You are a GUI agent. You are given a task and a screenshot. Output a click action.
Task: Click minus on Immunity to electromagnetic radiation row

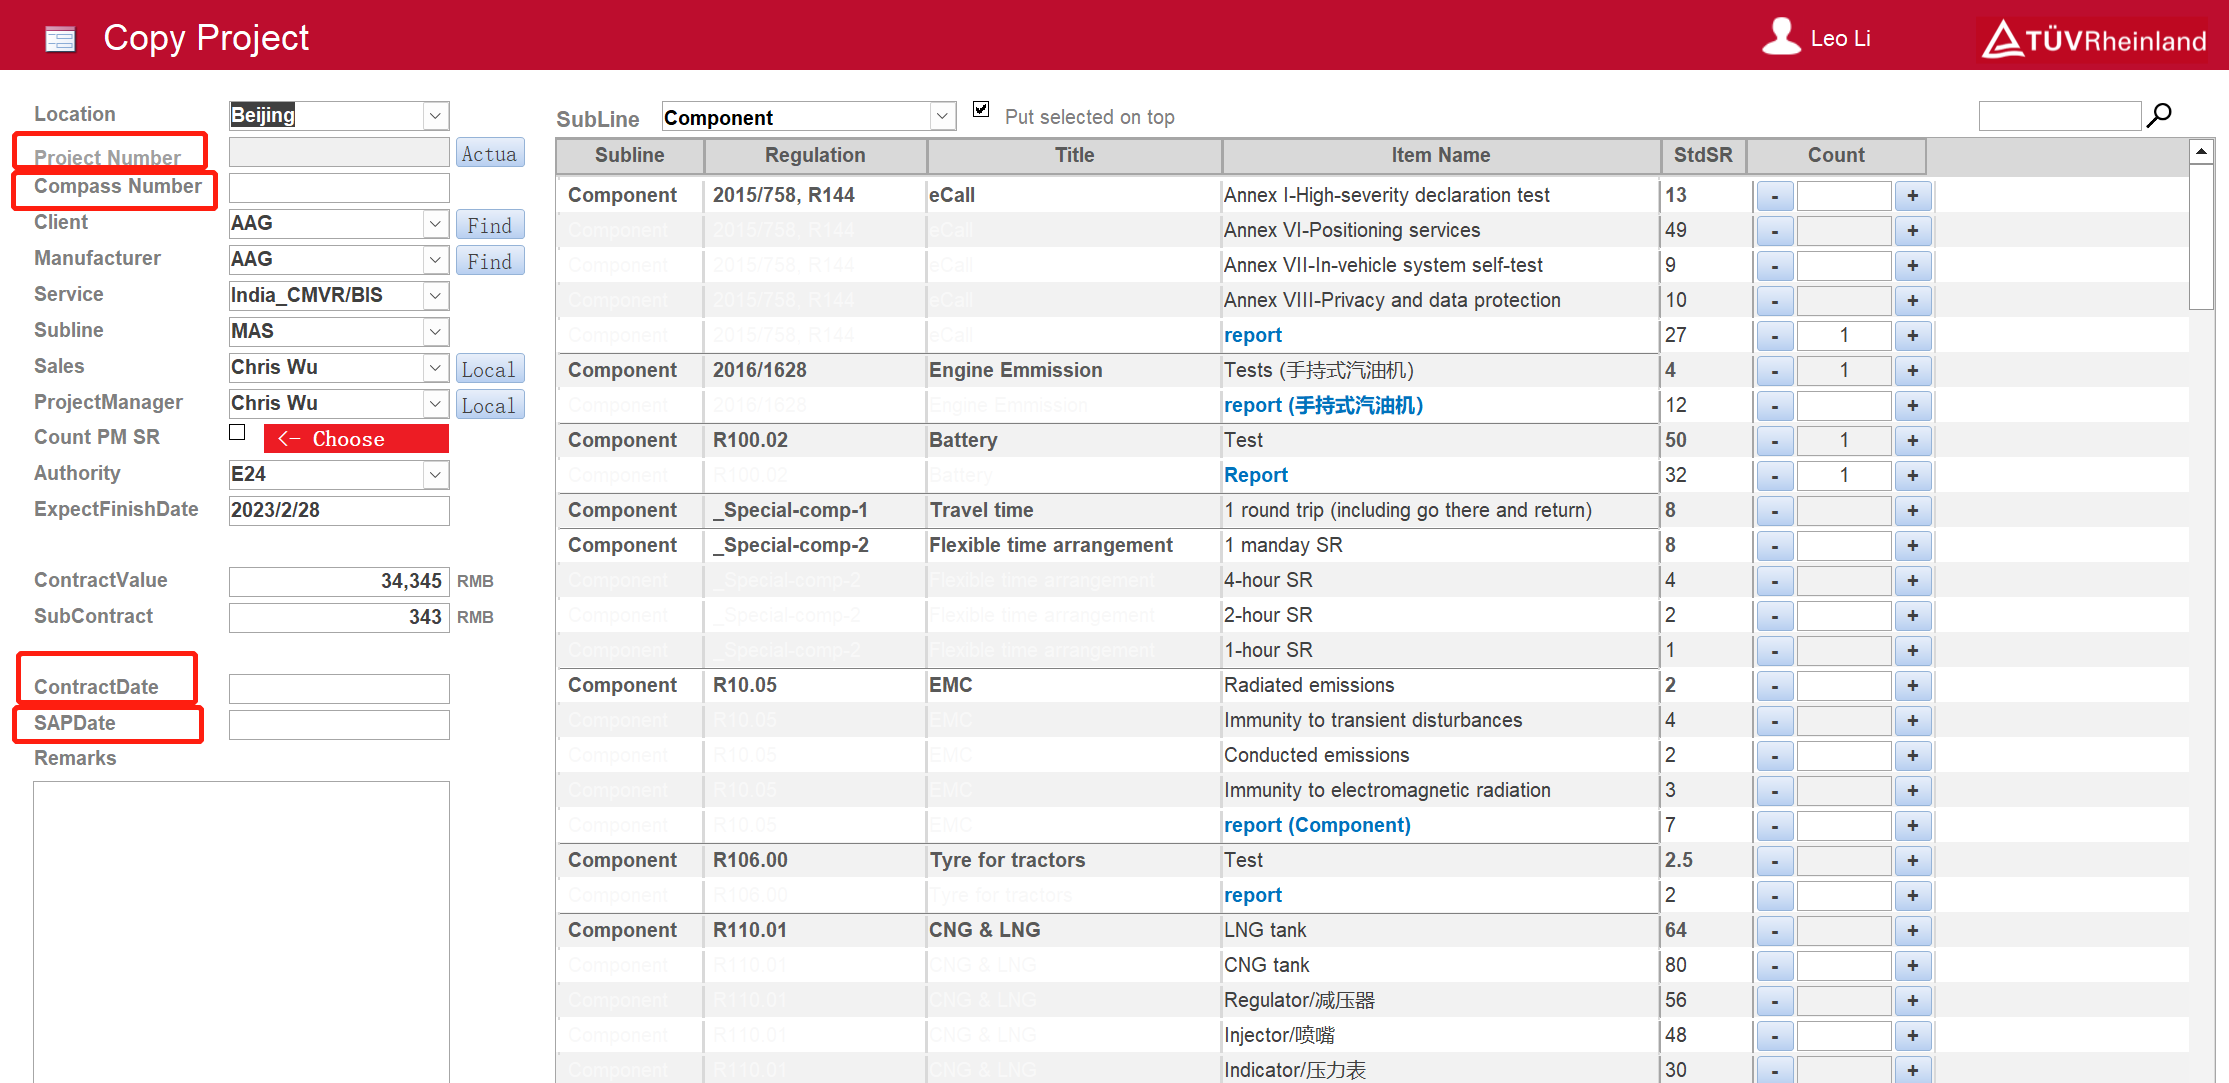click(x=1775, y=791)
